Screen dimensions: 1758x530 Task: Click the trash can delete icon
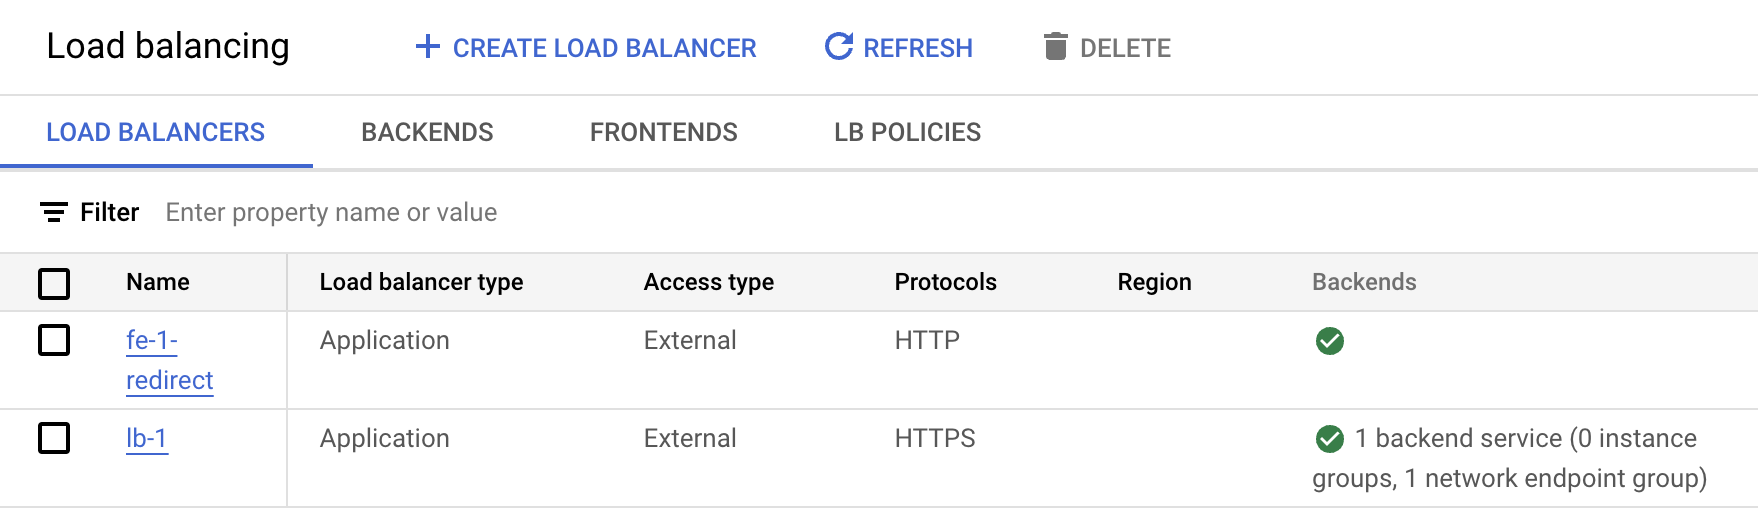(1055, 47)
